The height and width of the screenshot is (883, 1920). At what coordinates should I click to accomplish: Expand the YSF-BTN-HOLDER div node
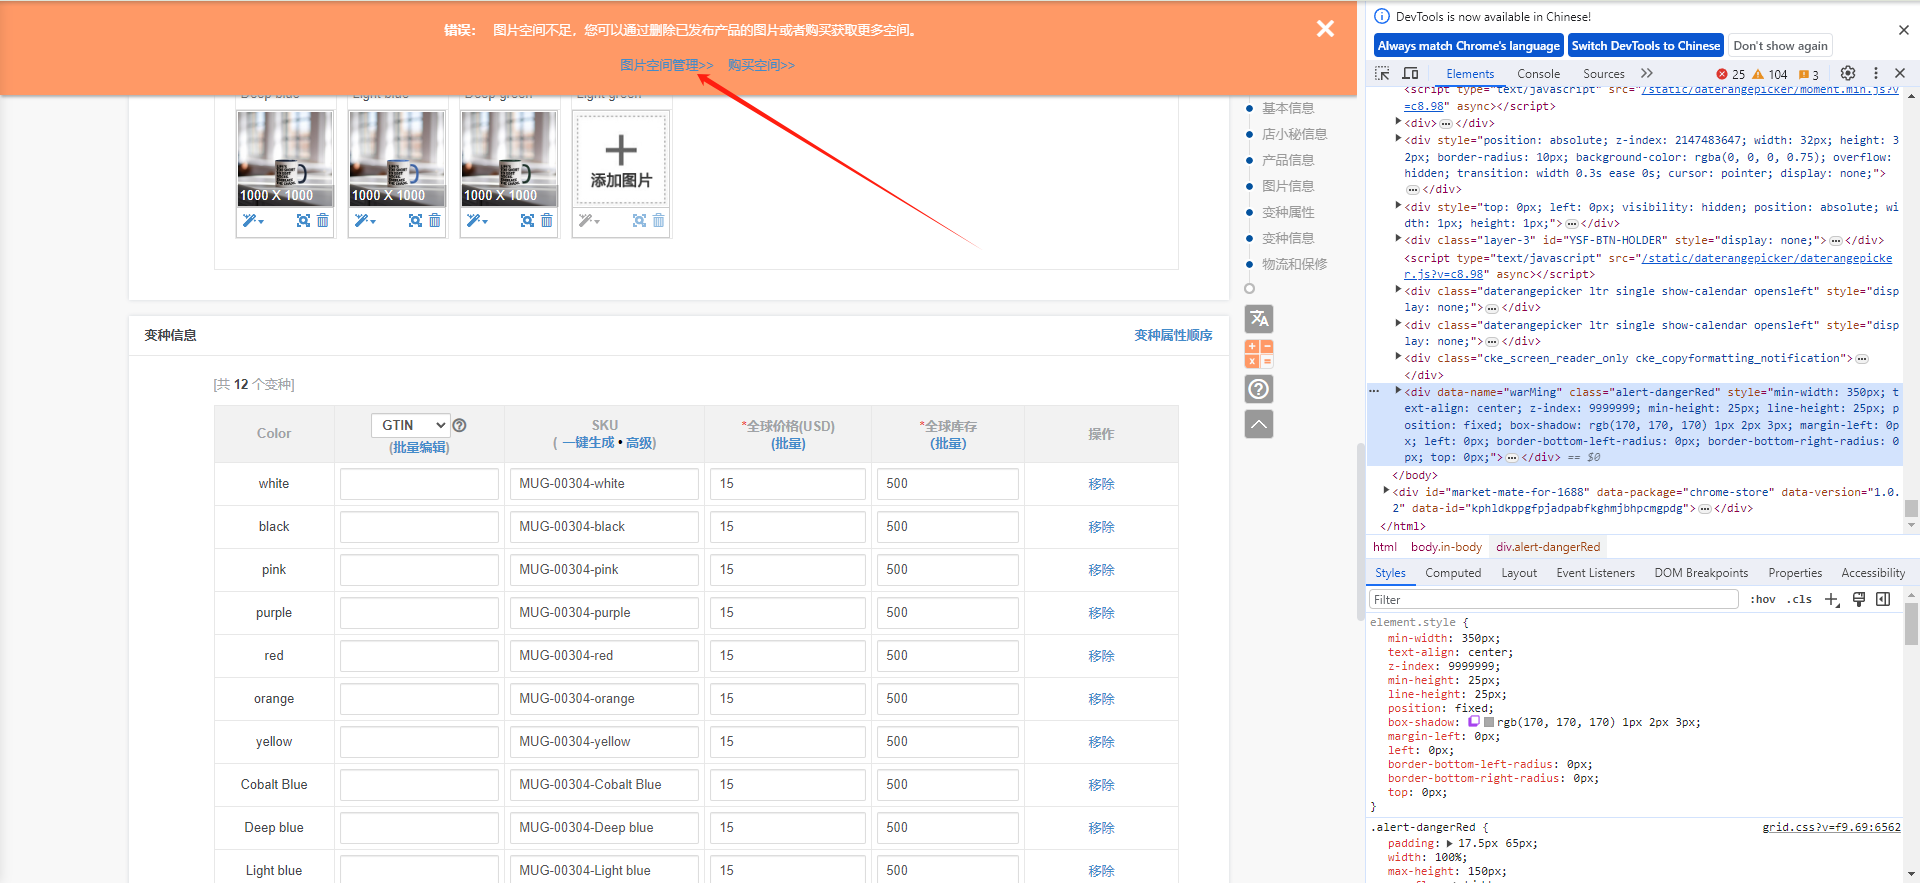[x=1398, y=240]
